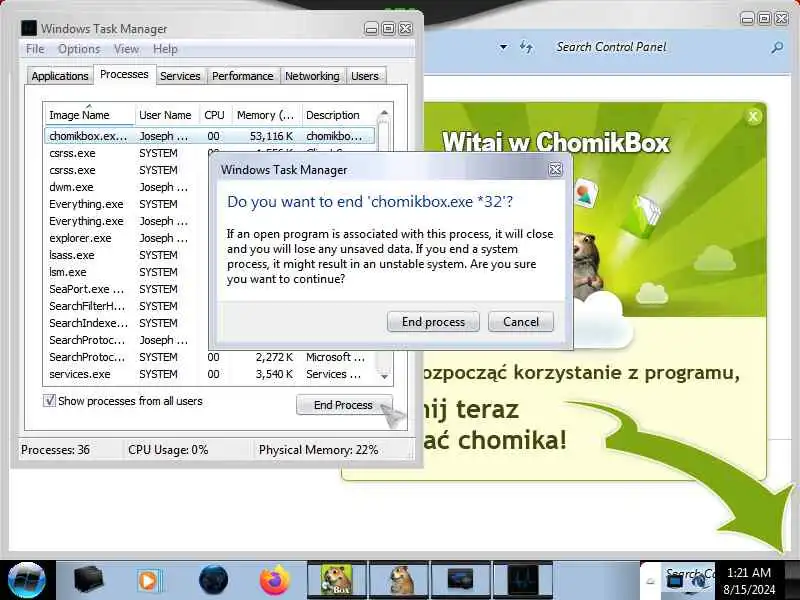Screen dimensions: 800x600
Task: Sort by User Name column
Action: coord(166,115)
